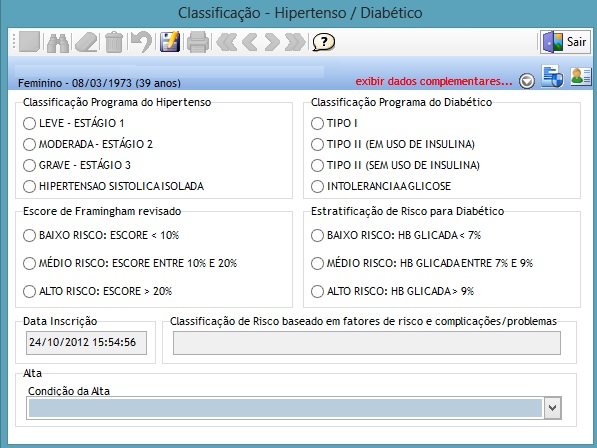Click the Data Inscrição field

point(86,343)
